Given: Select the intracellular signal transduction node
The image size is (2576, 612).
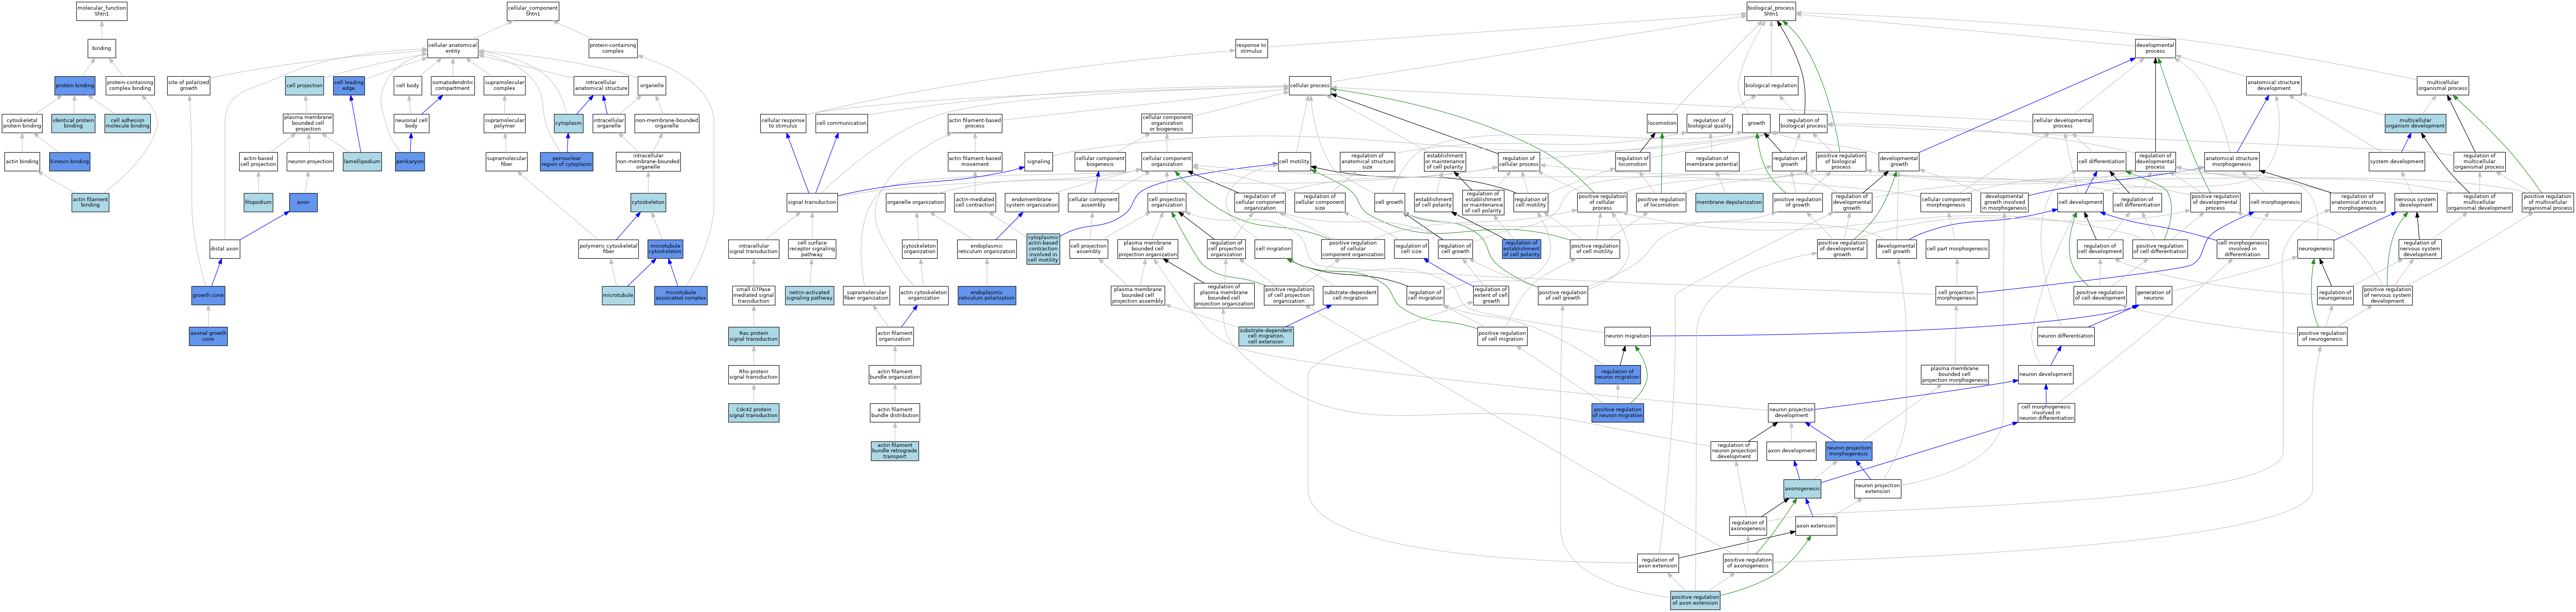Looking at the screenshot, I should pyautogui.click(x=754, y=249).
